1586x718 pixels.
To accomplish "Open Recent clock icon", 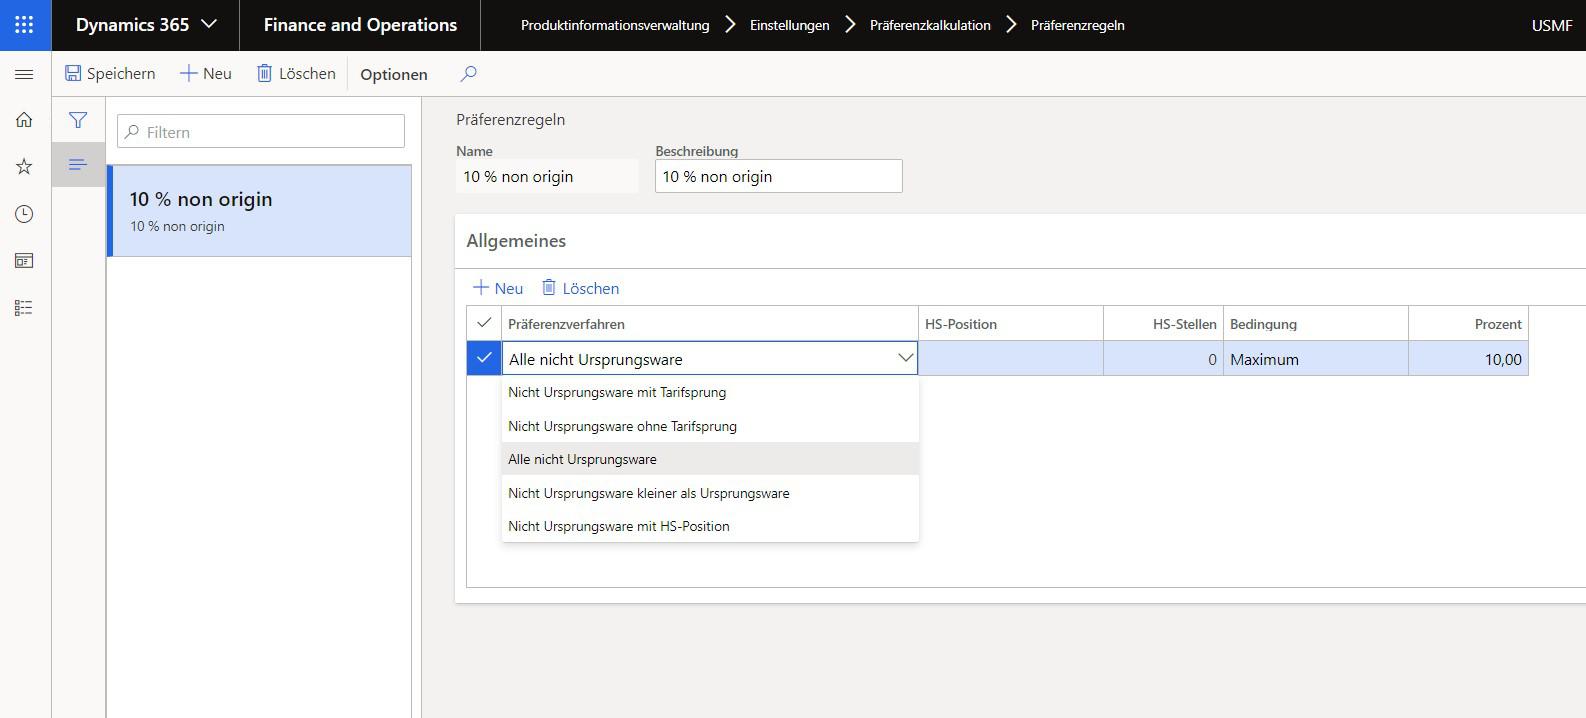I will point(25,214).
